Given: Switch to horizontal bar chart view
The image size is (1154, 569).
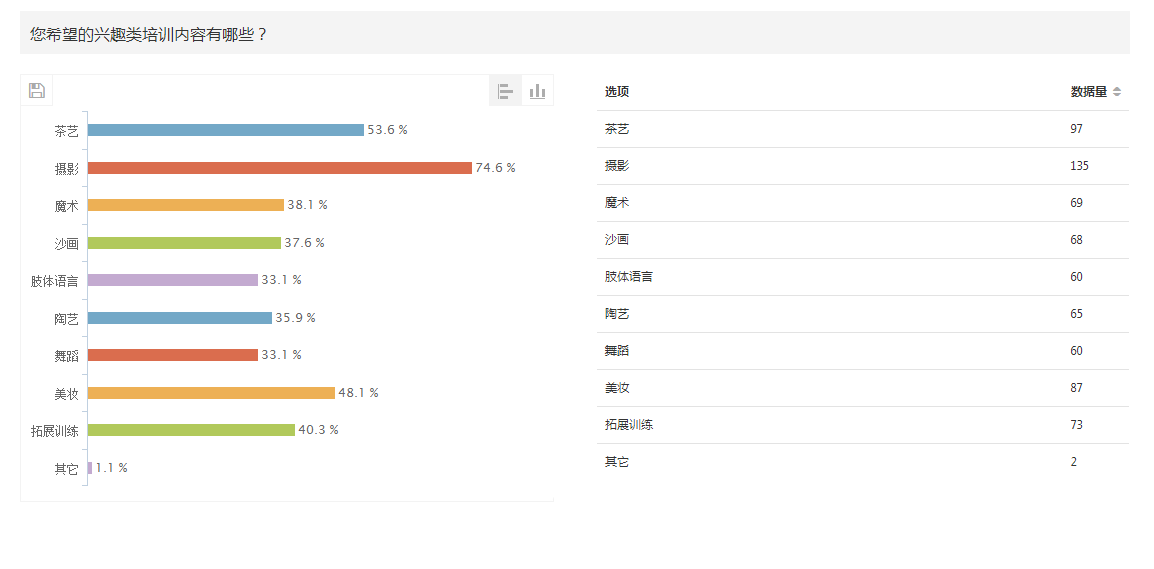Looking at the screenshot, I should coord(506,91).
